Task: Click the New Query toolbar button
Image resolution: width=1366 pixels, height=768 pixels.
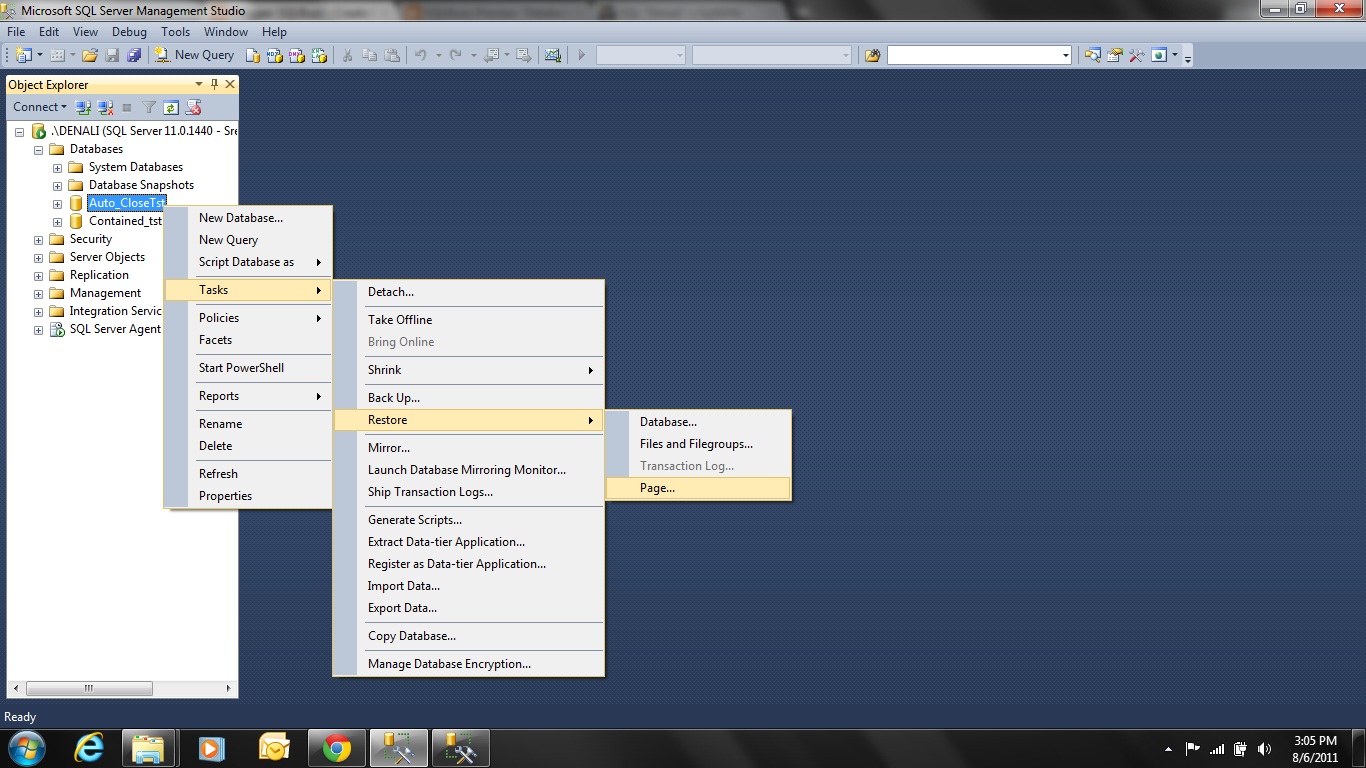Action: pyautogui.click(x=194, y=55)
